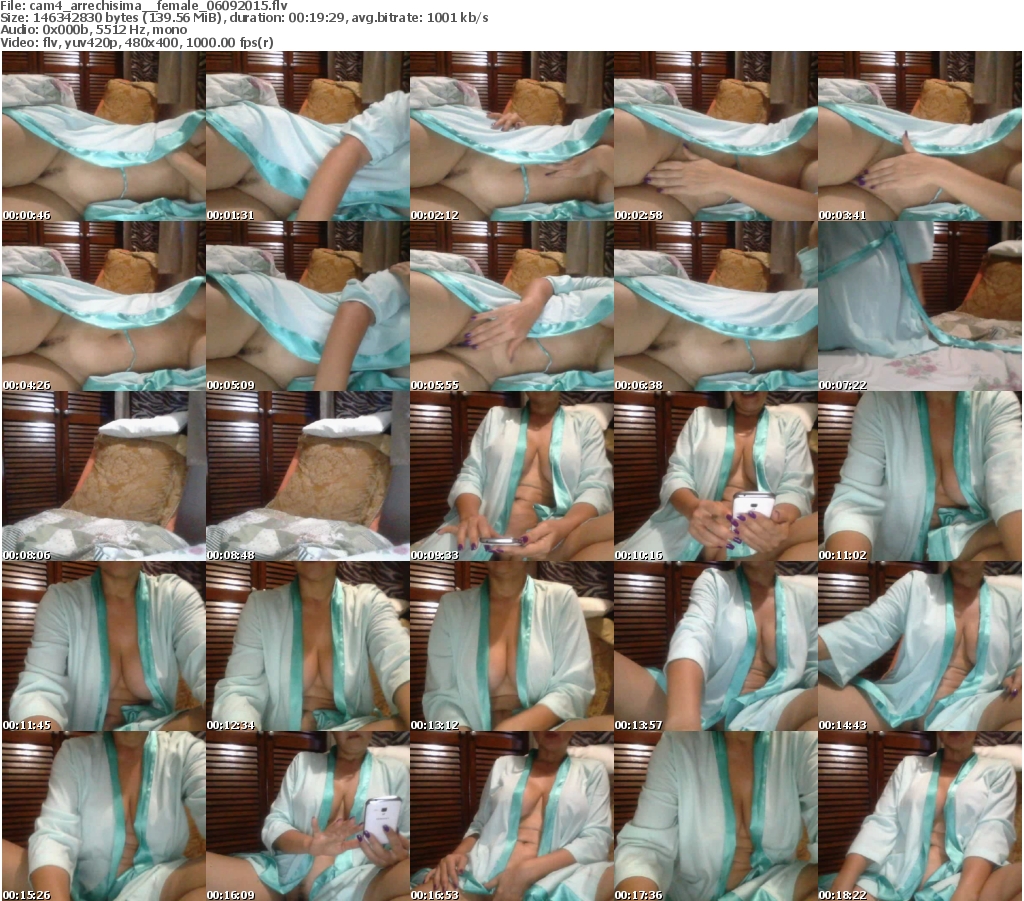Select the frame stamped 00:12:34
Image resolution: width=1024 pixels, height=901 pixels.
[308, 646]
